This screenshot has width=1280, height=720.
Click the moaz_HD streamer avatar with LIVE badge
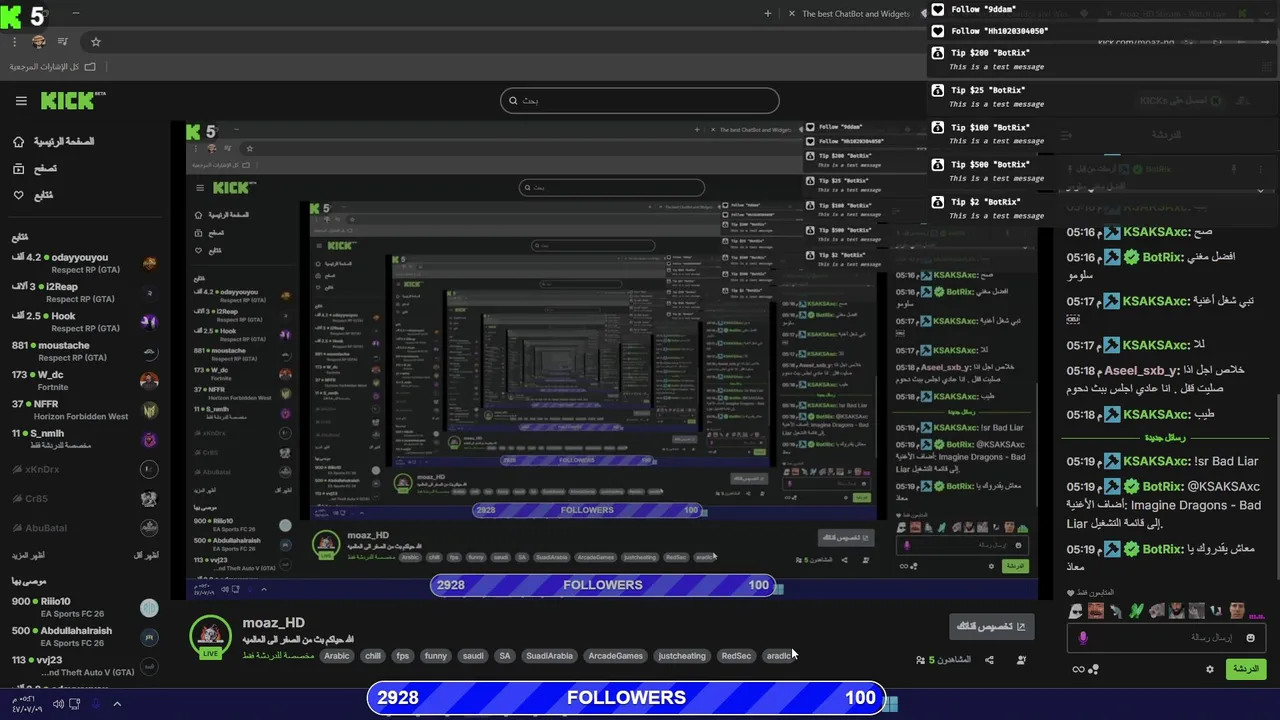[x=211, y=637]
